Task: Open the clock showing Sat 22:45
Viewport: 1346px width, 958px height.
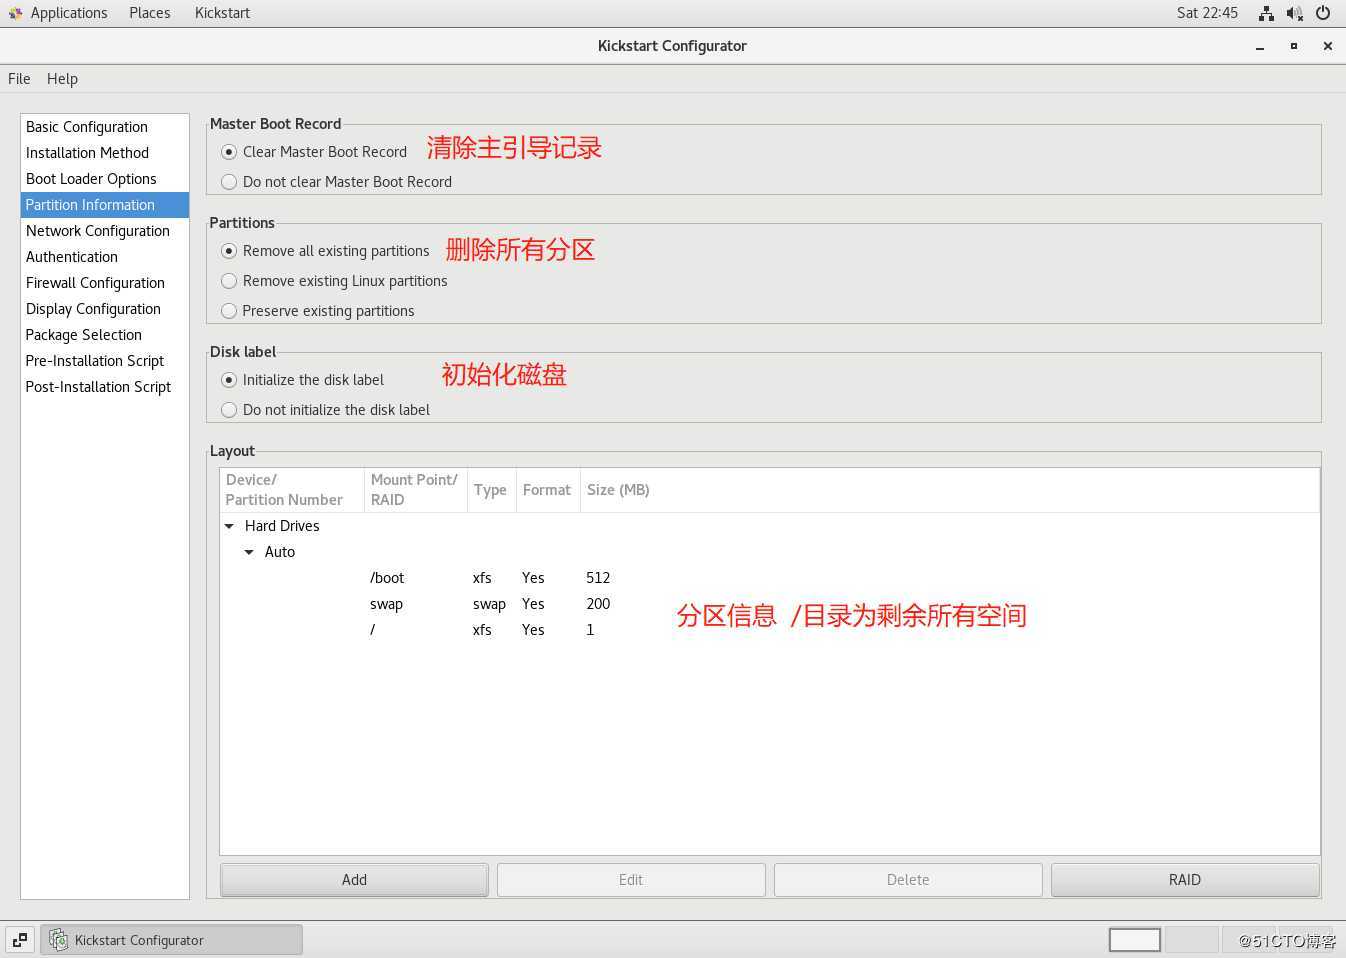Action: [x=1207, y=13]
